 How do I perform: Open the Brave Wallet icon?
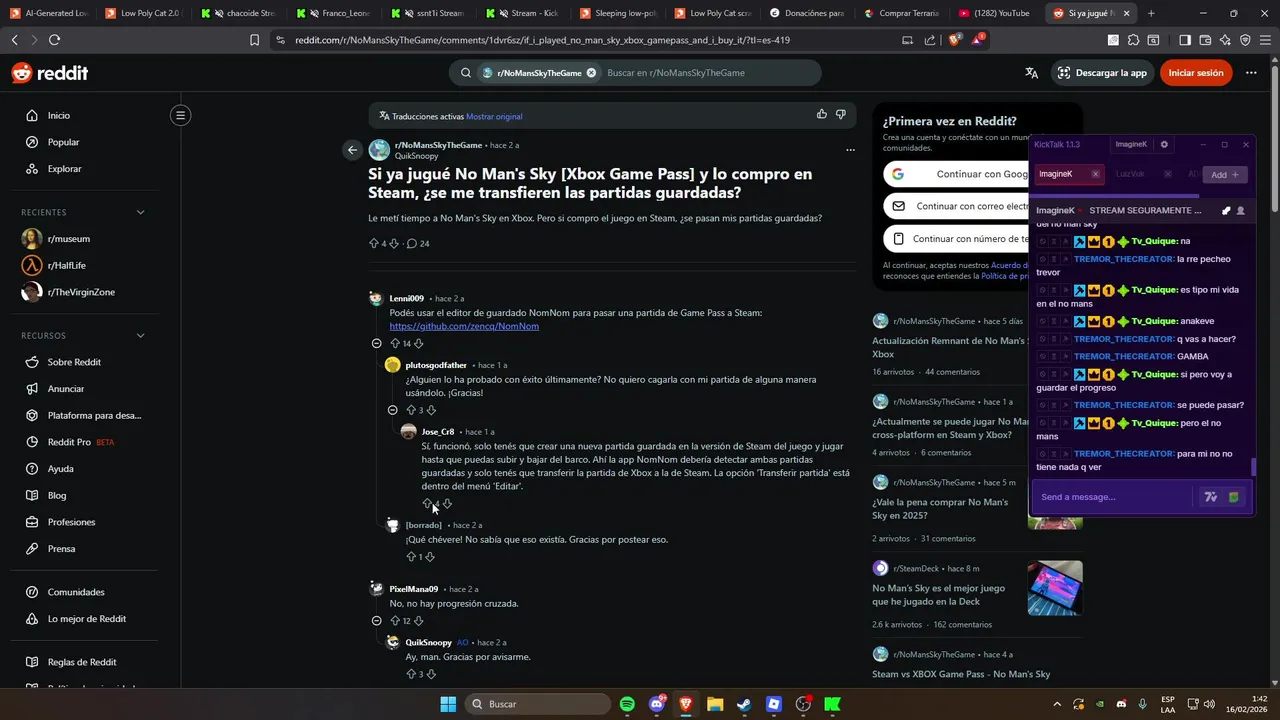click(1205, 40)
